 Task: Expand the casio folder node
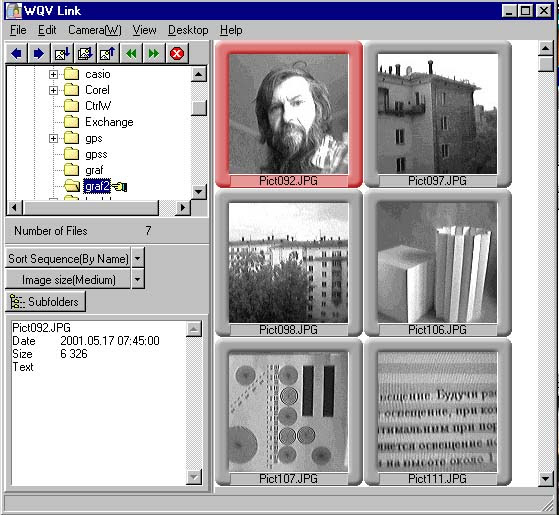coord(53,74)
